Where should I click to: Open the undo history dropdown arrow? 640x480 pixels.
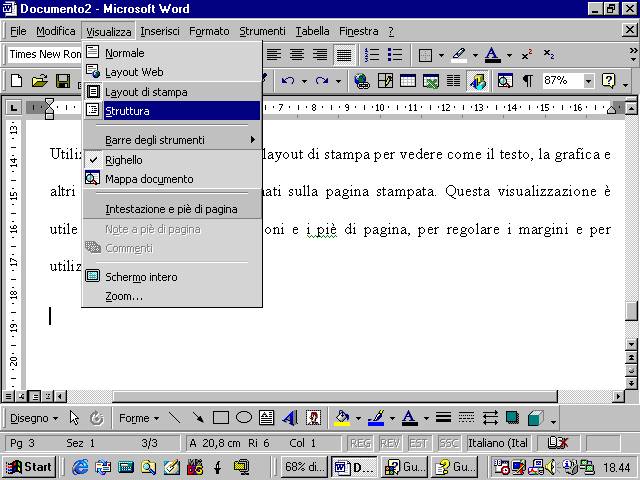tap(304, 81)
